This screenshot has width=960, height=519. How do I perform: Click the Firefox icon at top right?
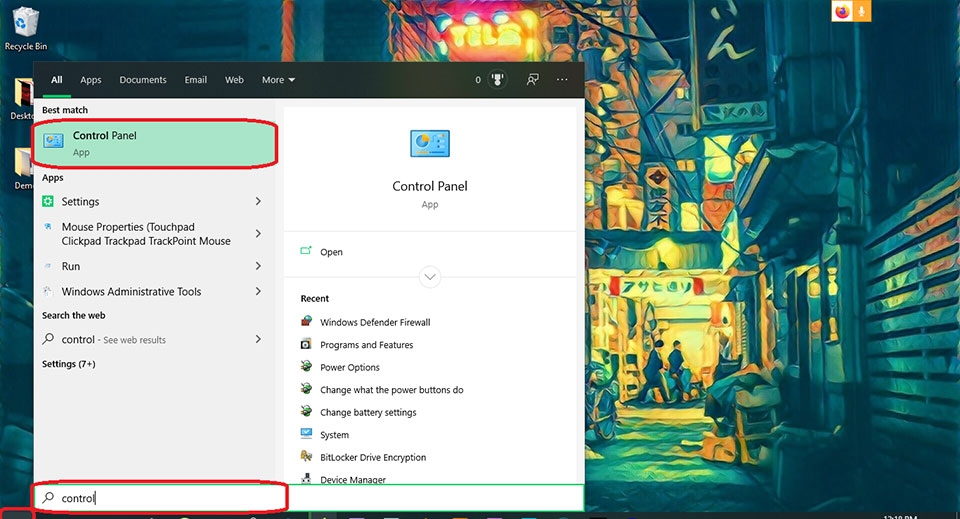click(x=842, y=12)
